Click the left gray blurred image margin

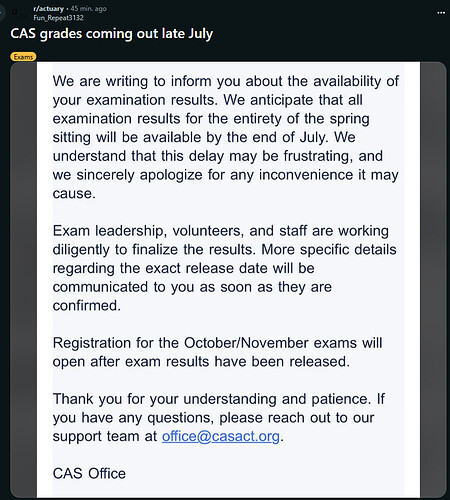pyautogui.click(x=23, y=280)
